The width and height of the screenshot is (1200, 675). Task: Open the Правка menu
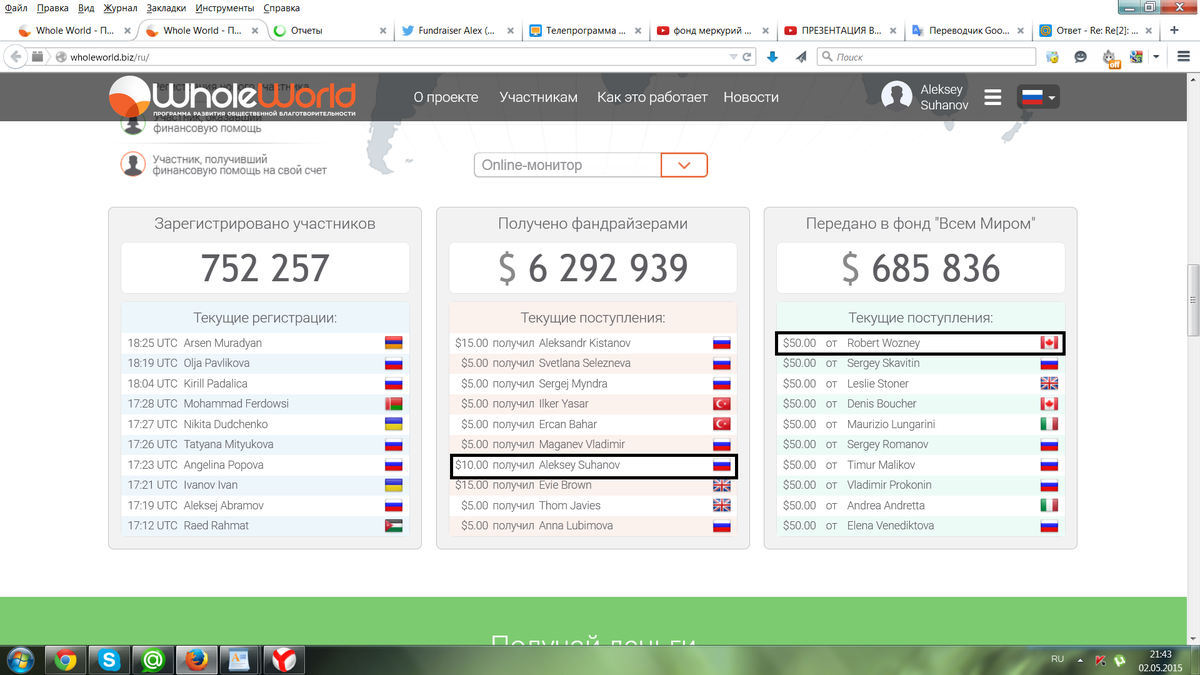click(52, 8)
